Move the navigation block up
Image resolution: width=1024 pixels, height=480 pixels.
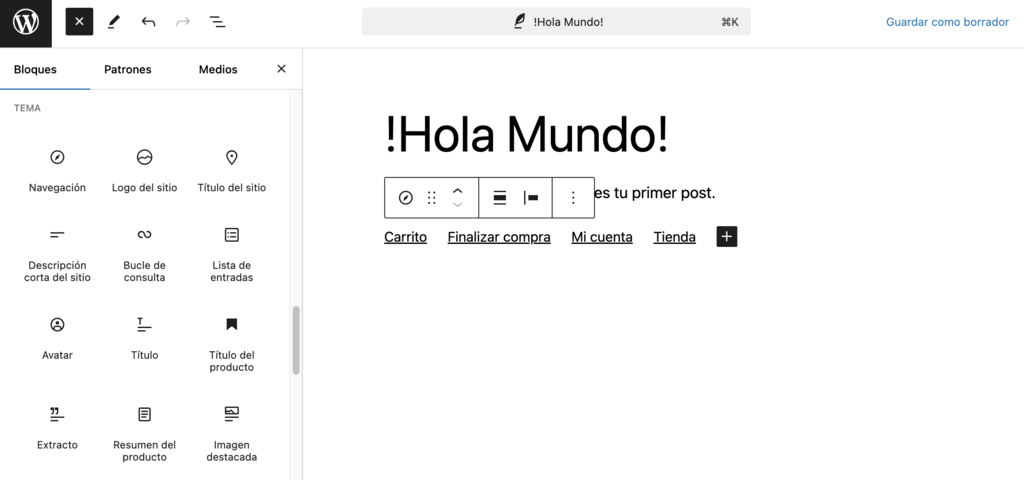tap(457, 190)
